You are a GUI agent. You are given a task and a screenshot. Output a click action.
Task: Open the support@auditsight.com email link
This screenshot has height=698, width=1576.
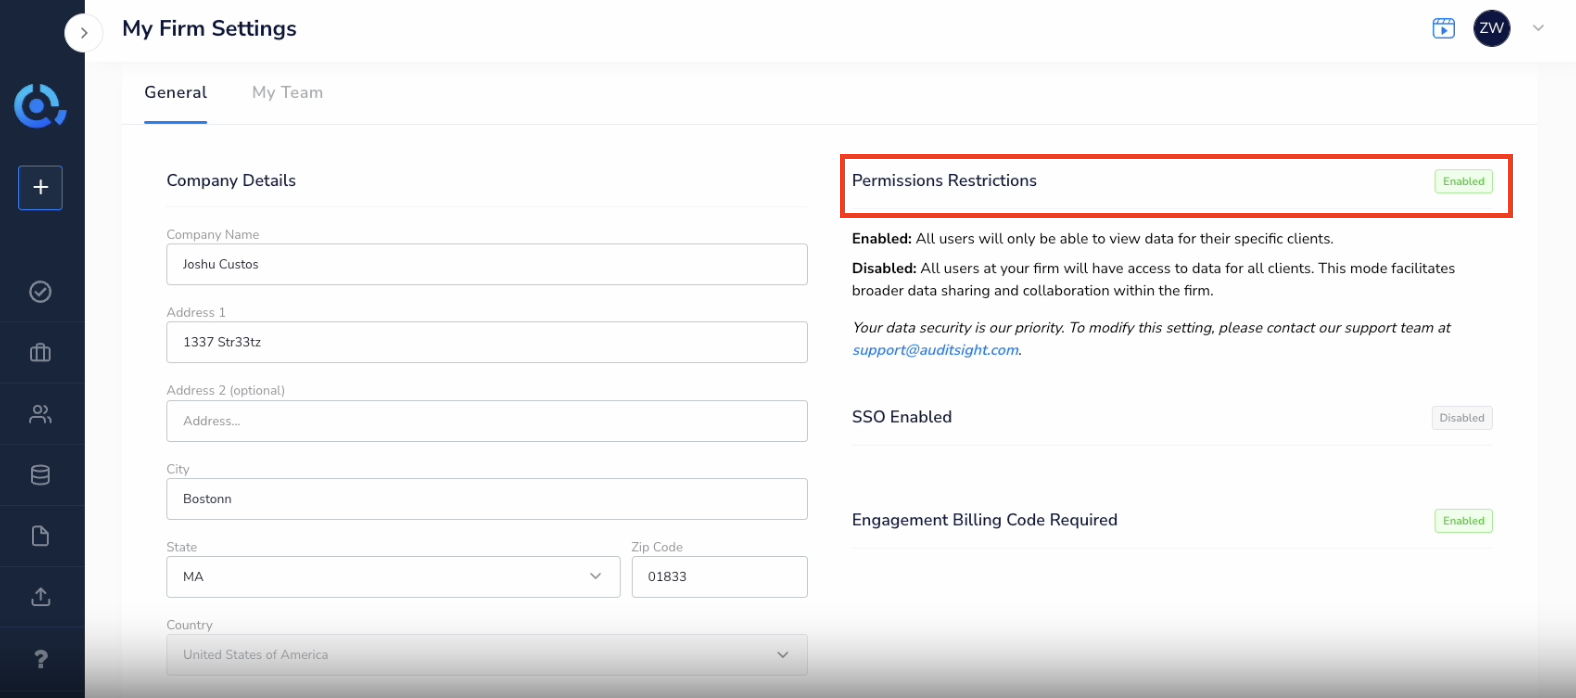pyautogui.click(x=935, y=350)
